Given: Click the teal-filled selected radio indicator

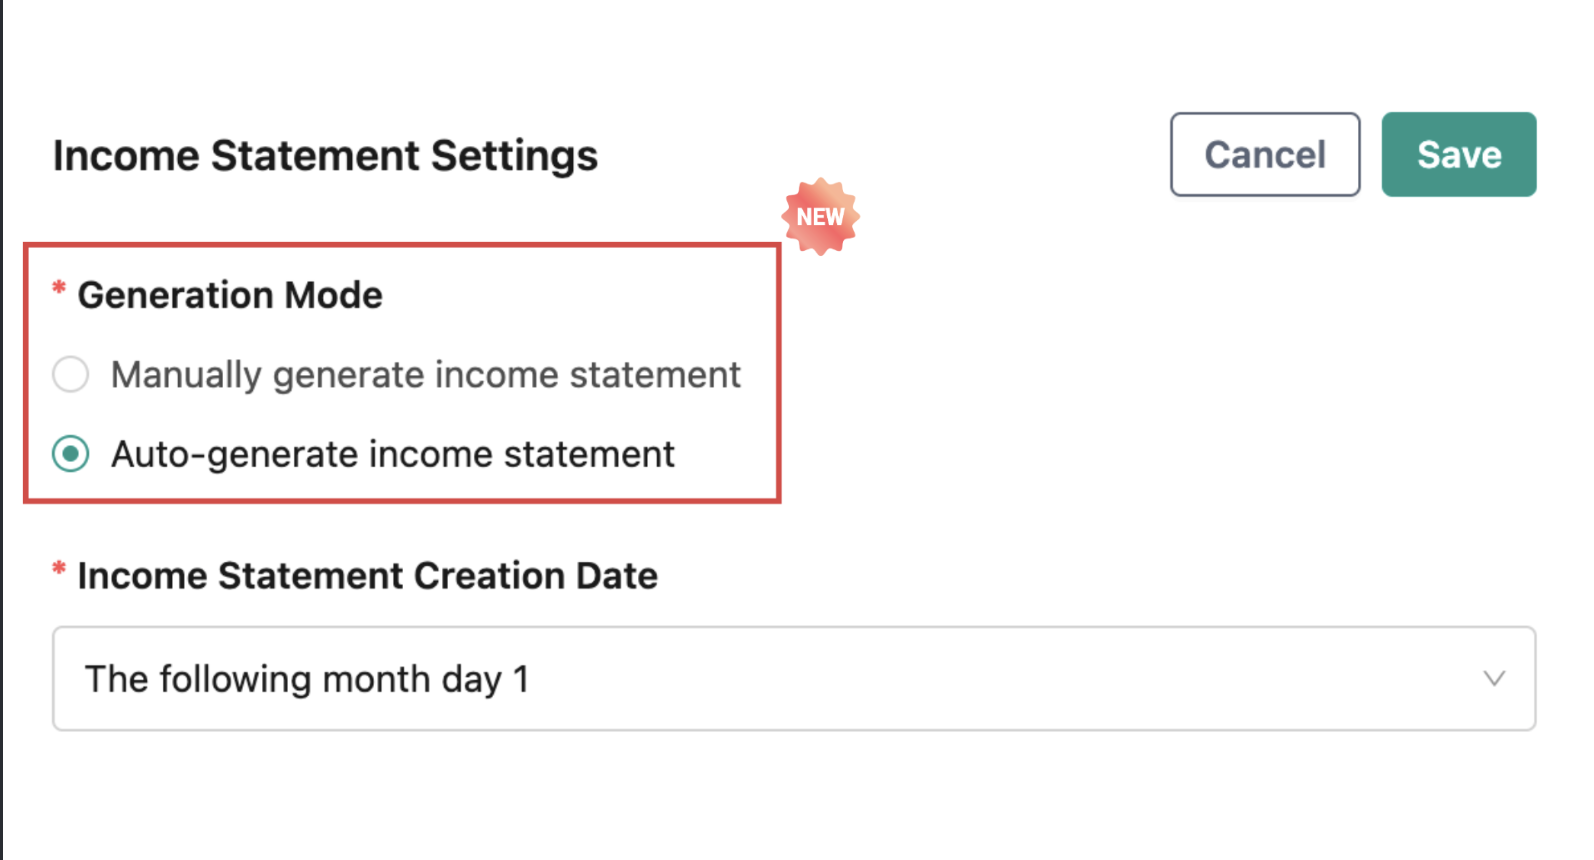Looking at the screenshot, I should (70, 454).
